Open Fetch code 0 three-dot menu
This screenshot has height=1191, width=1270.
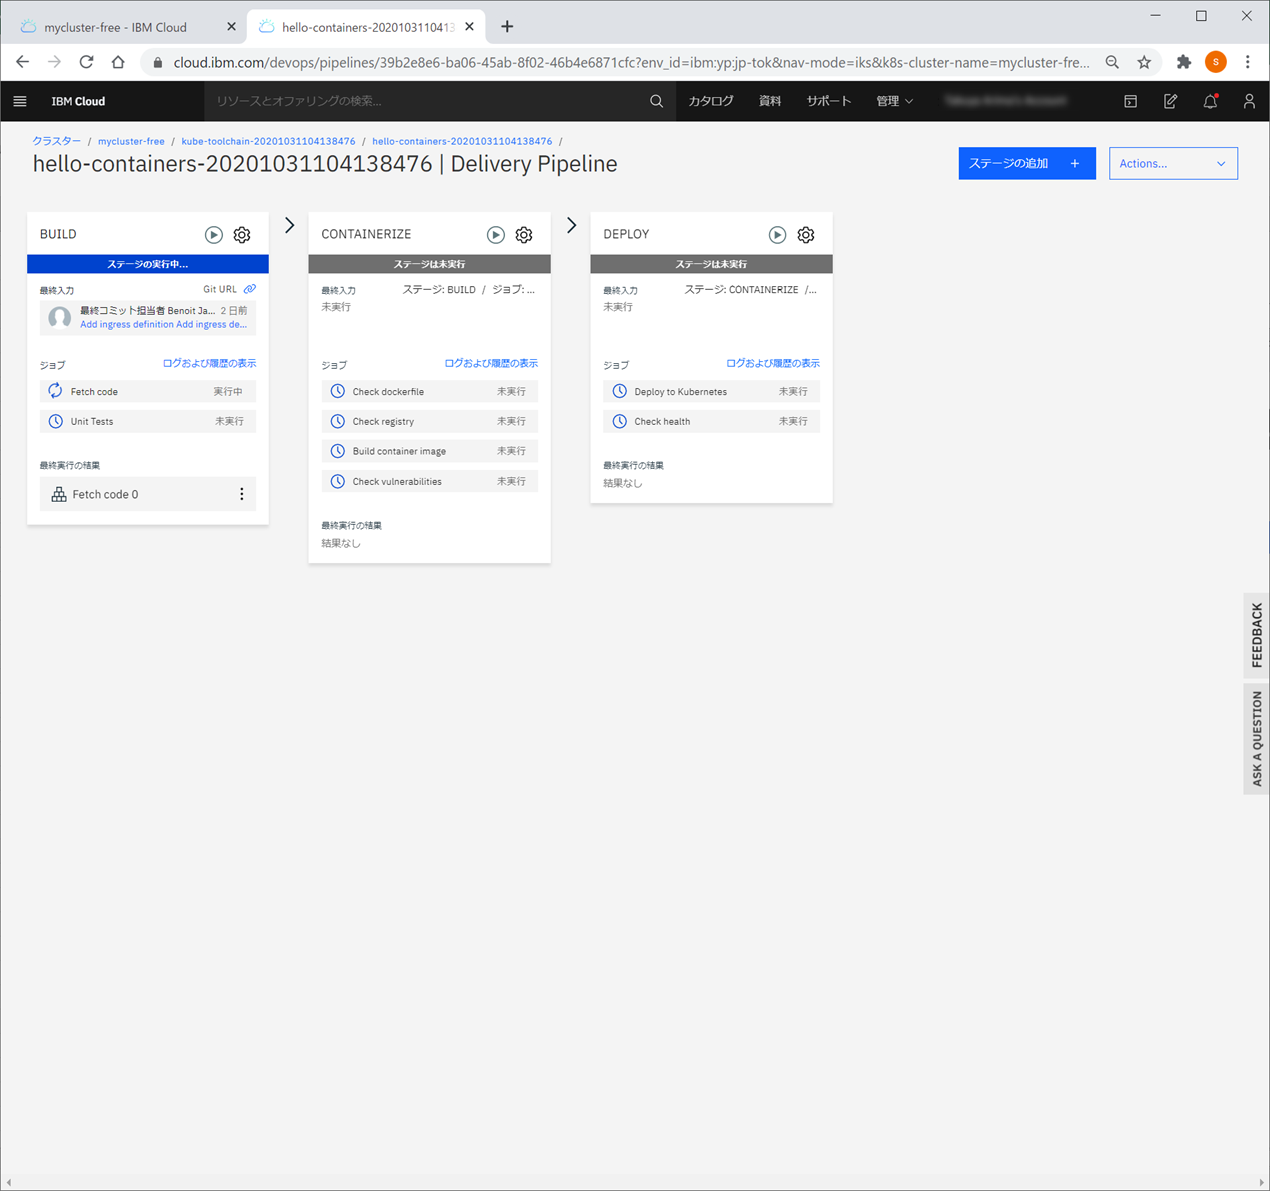[x=242, y=494]
